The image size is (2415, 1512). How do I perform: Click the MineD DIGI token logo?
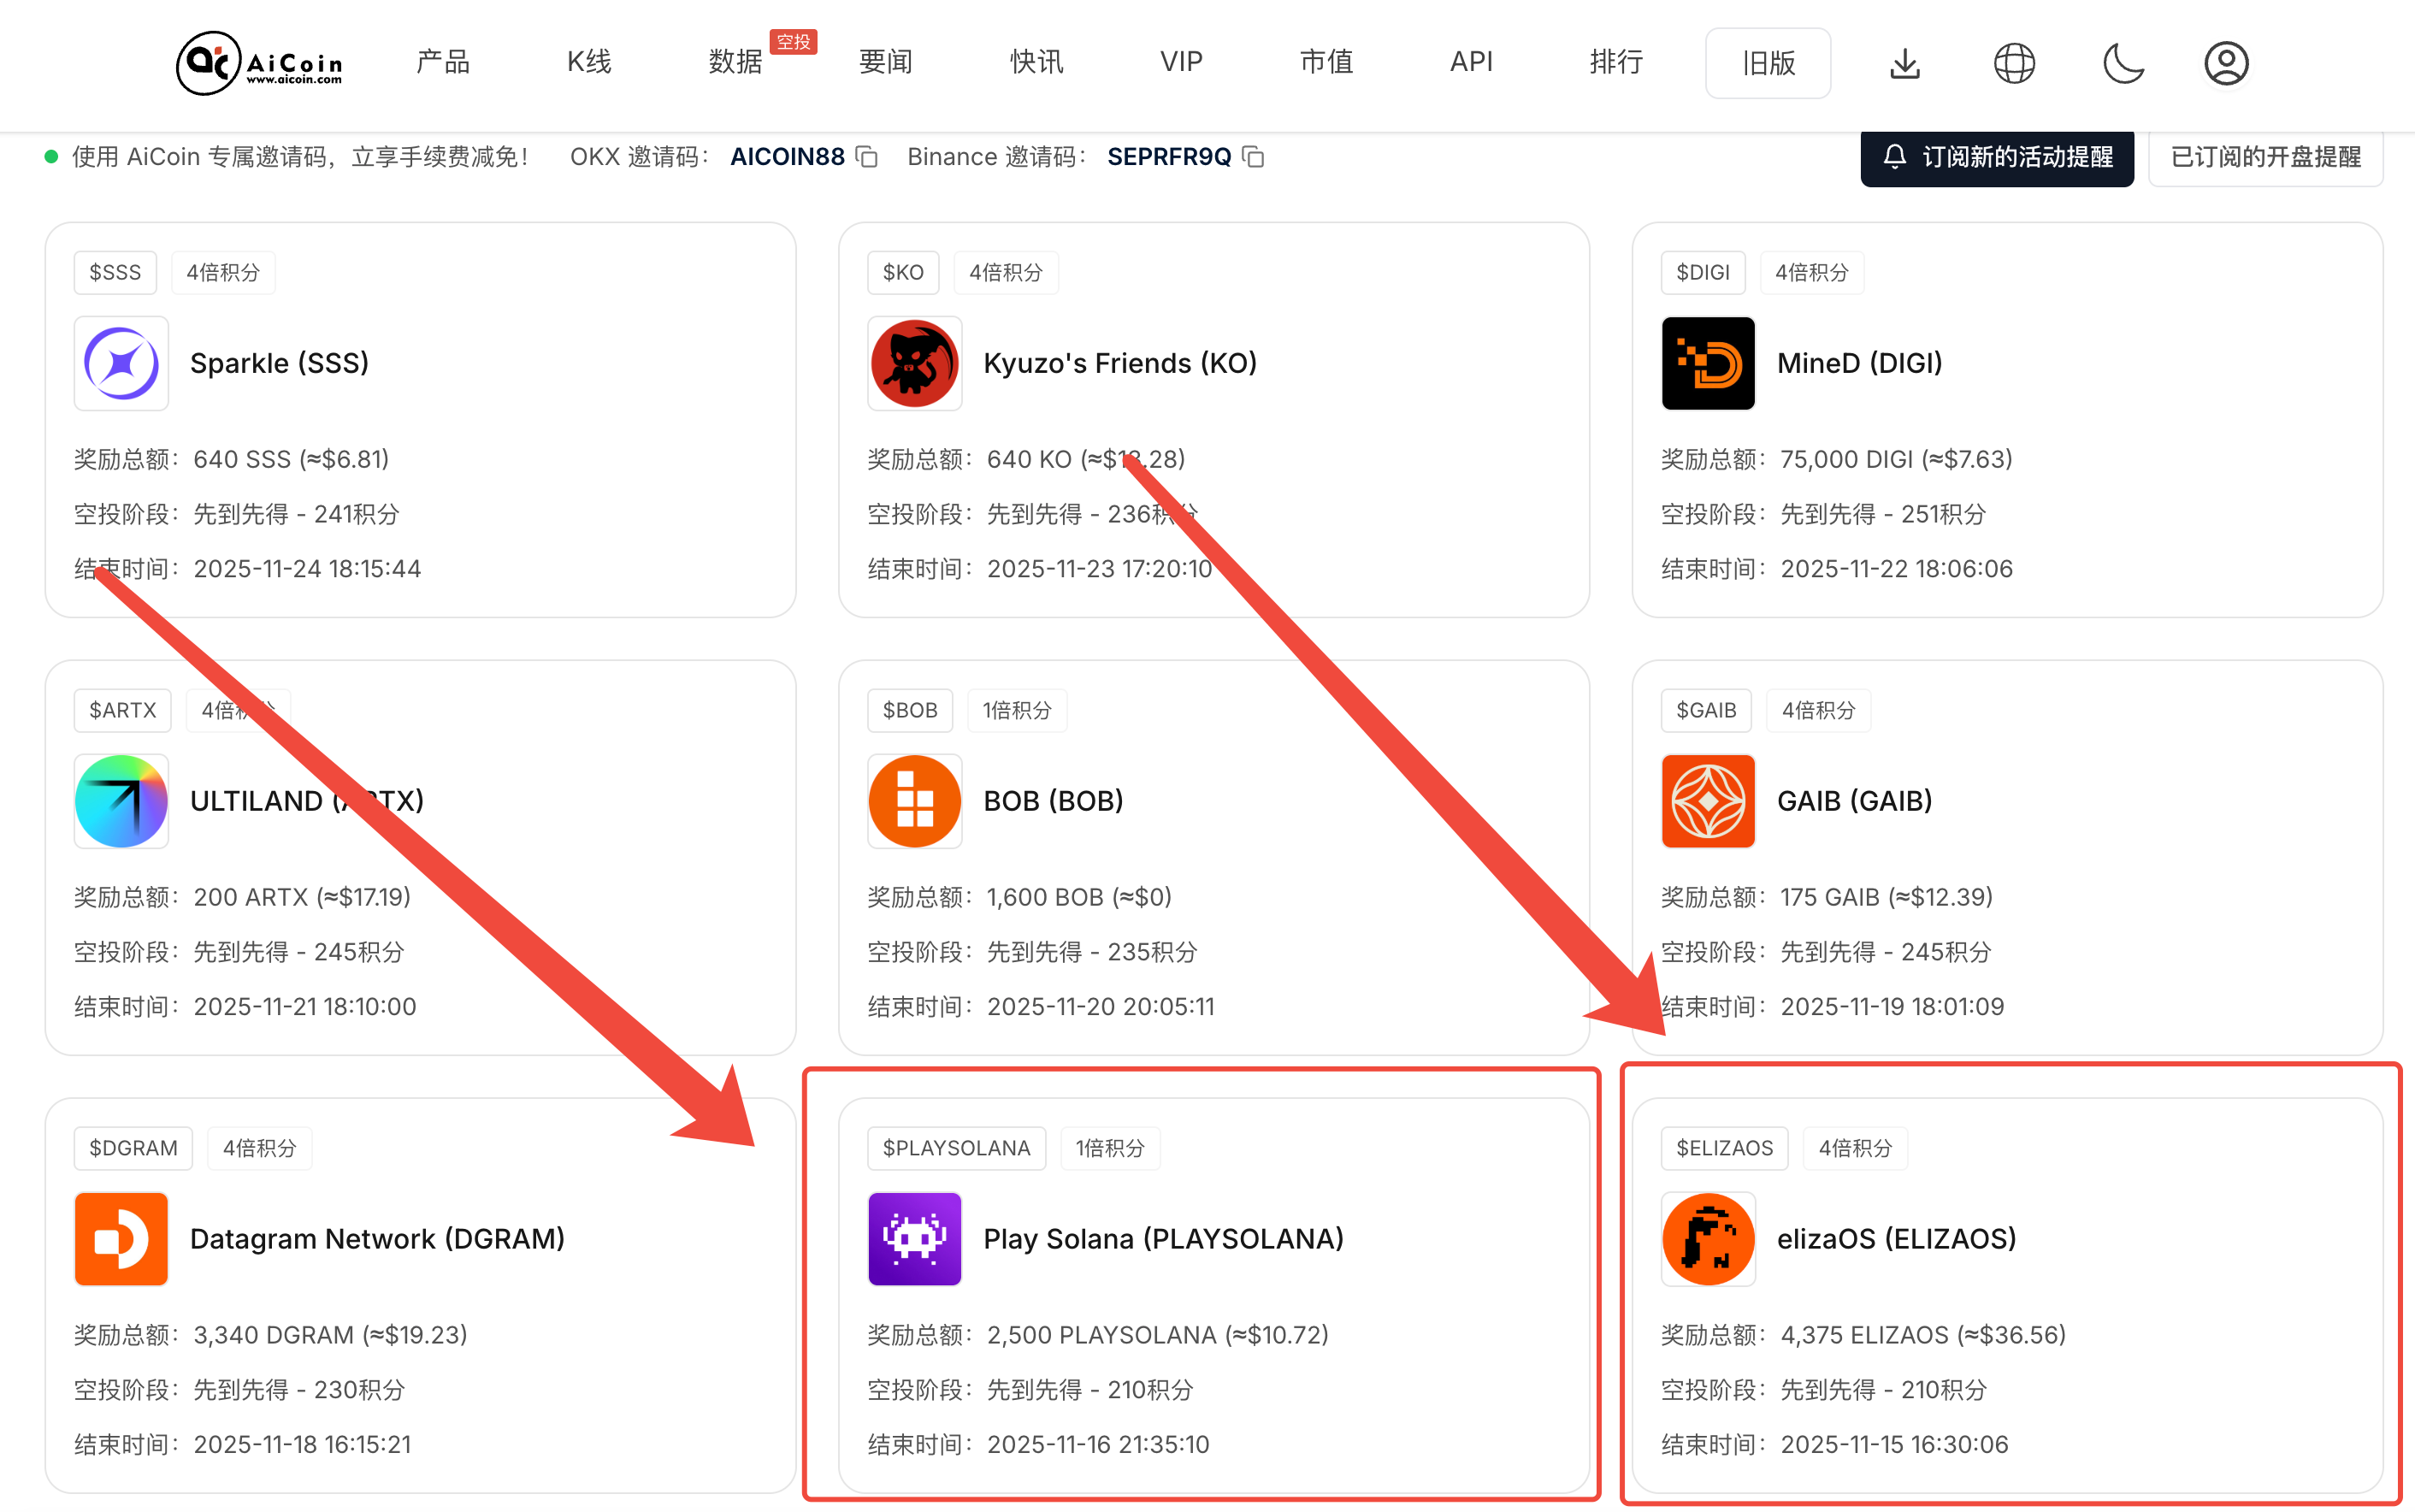point(1708,363)
